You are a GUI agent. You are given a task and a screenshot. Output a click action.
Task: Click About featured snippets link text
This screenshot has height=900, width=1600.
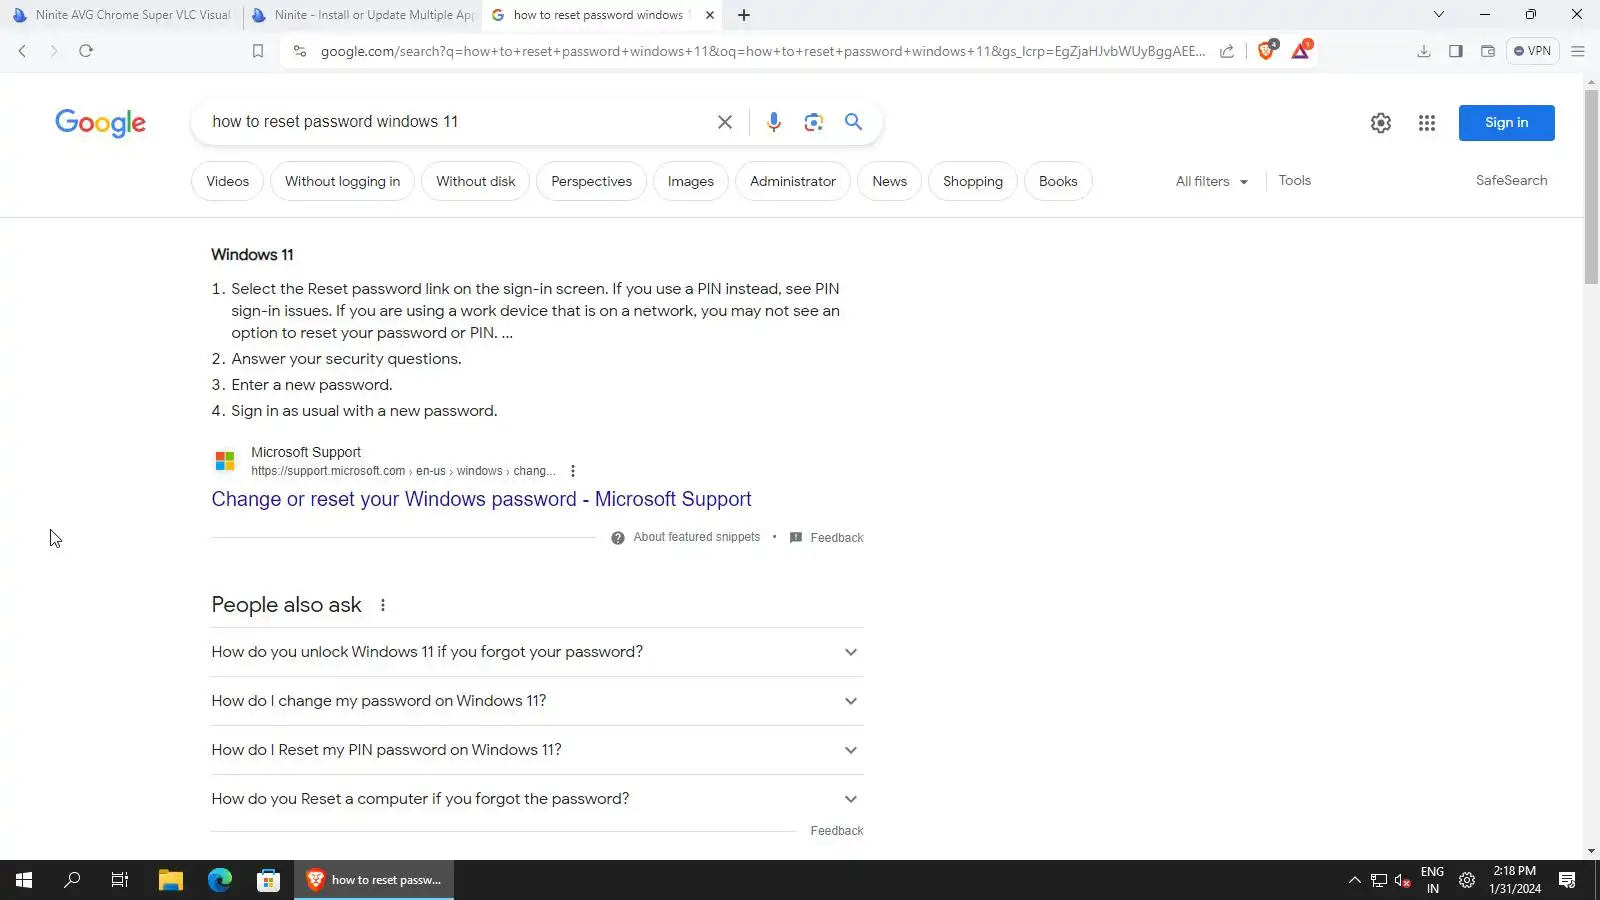point(697,538)
